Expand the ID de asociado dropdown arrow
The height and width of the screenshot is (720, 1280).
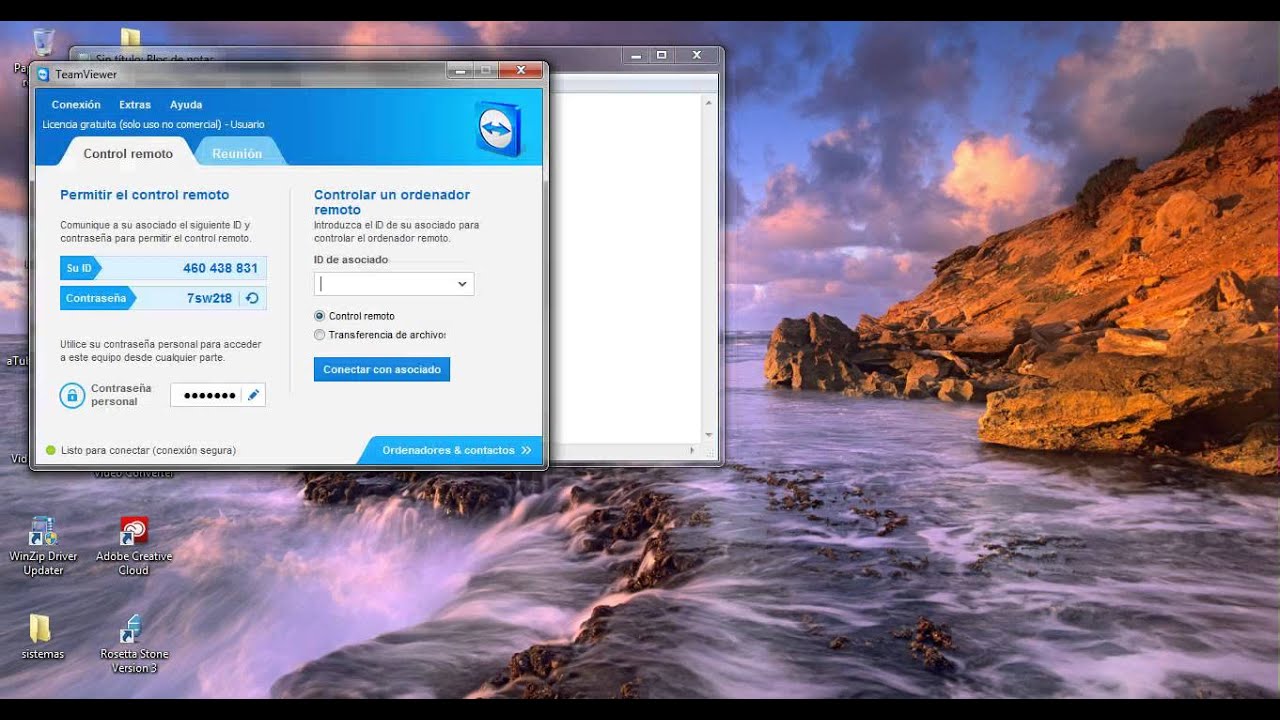pyautogui.click(x=462, y=284)
